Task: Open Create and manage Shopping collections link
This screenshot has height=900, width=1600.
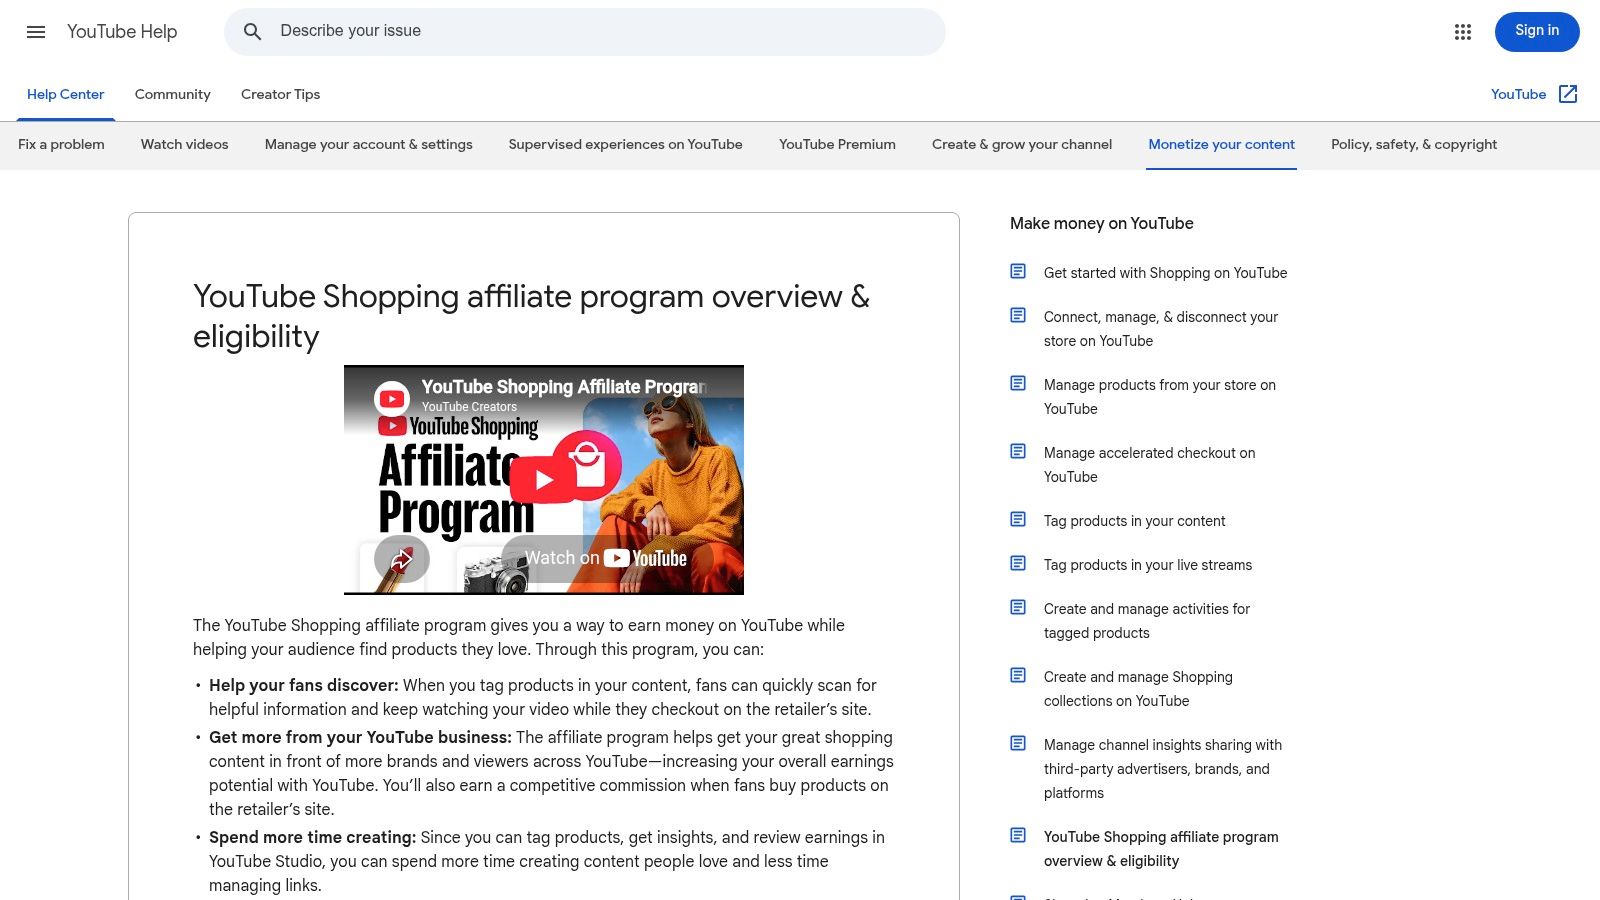Action: point(1138,689)
